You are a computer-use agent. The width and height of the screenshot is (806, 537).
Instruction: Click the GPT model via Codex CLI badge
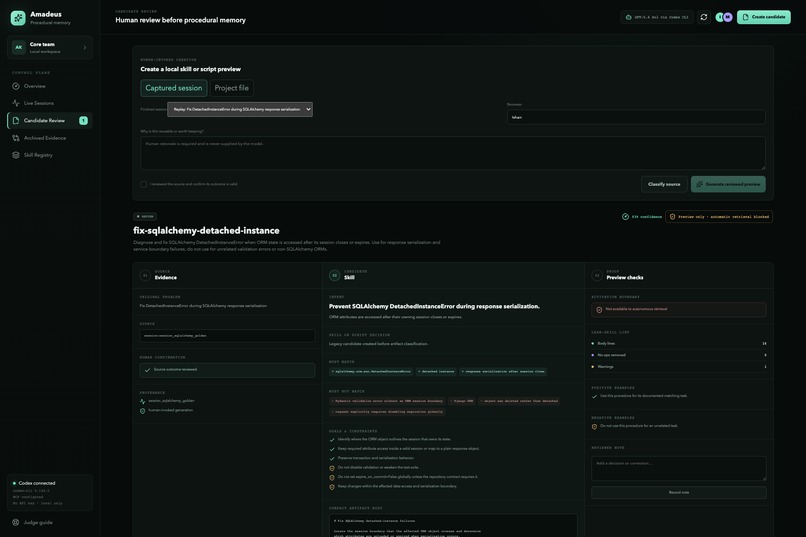[657, 17]
